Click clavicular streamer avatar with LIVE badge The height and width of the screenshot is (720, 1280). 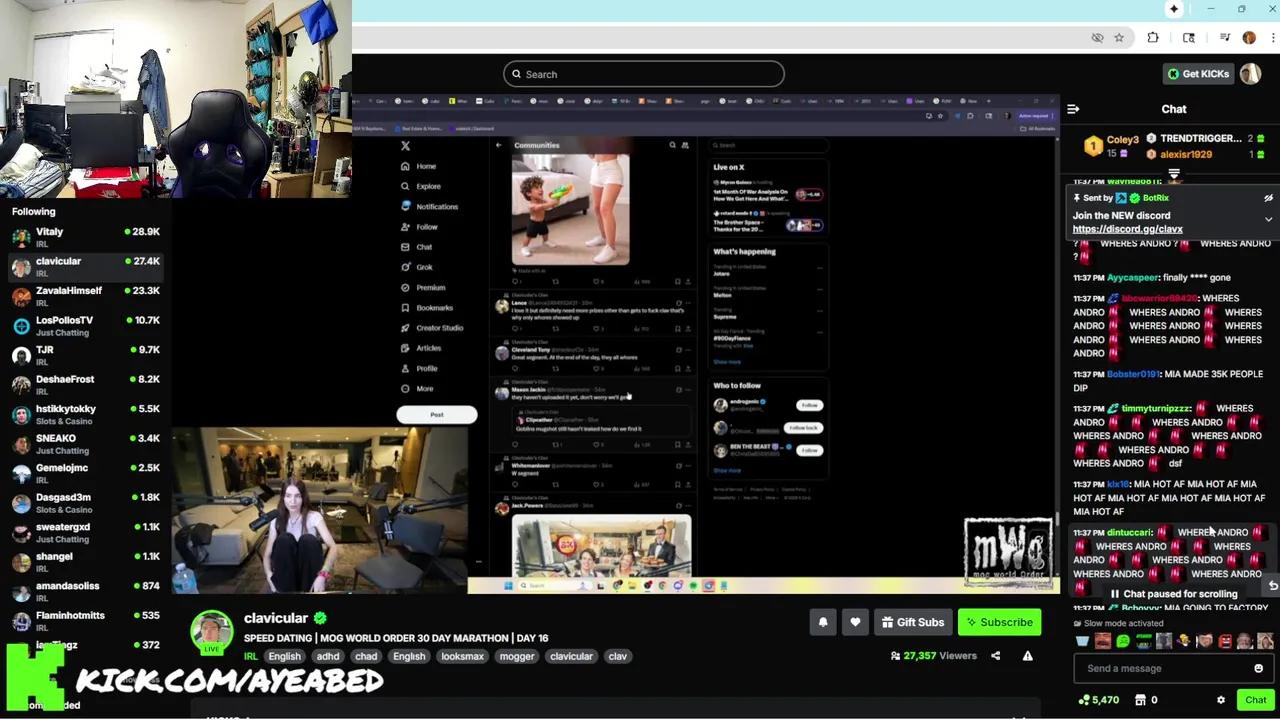point(212,635)
